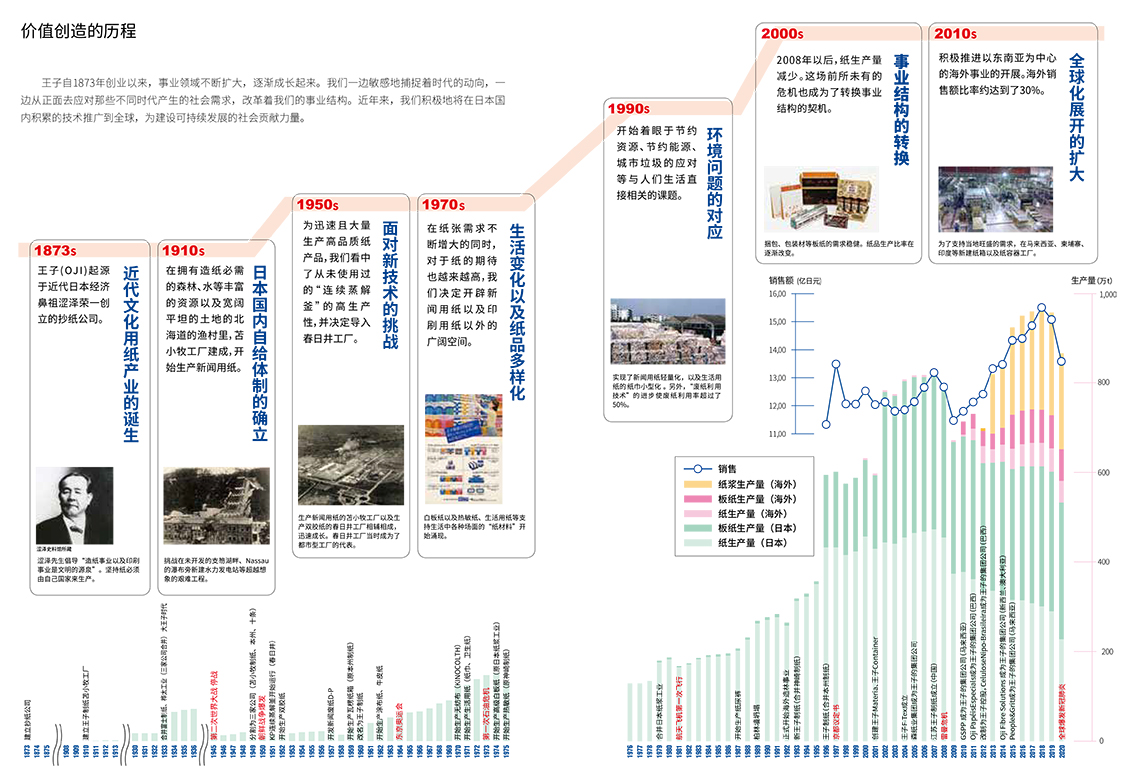The height and width of the screenshot is (770, 1123).
Task: Click the year label 2020
Action: point(1062,751)
